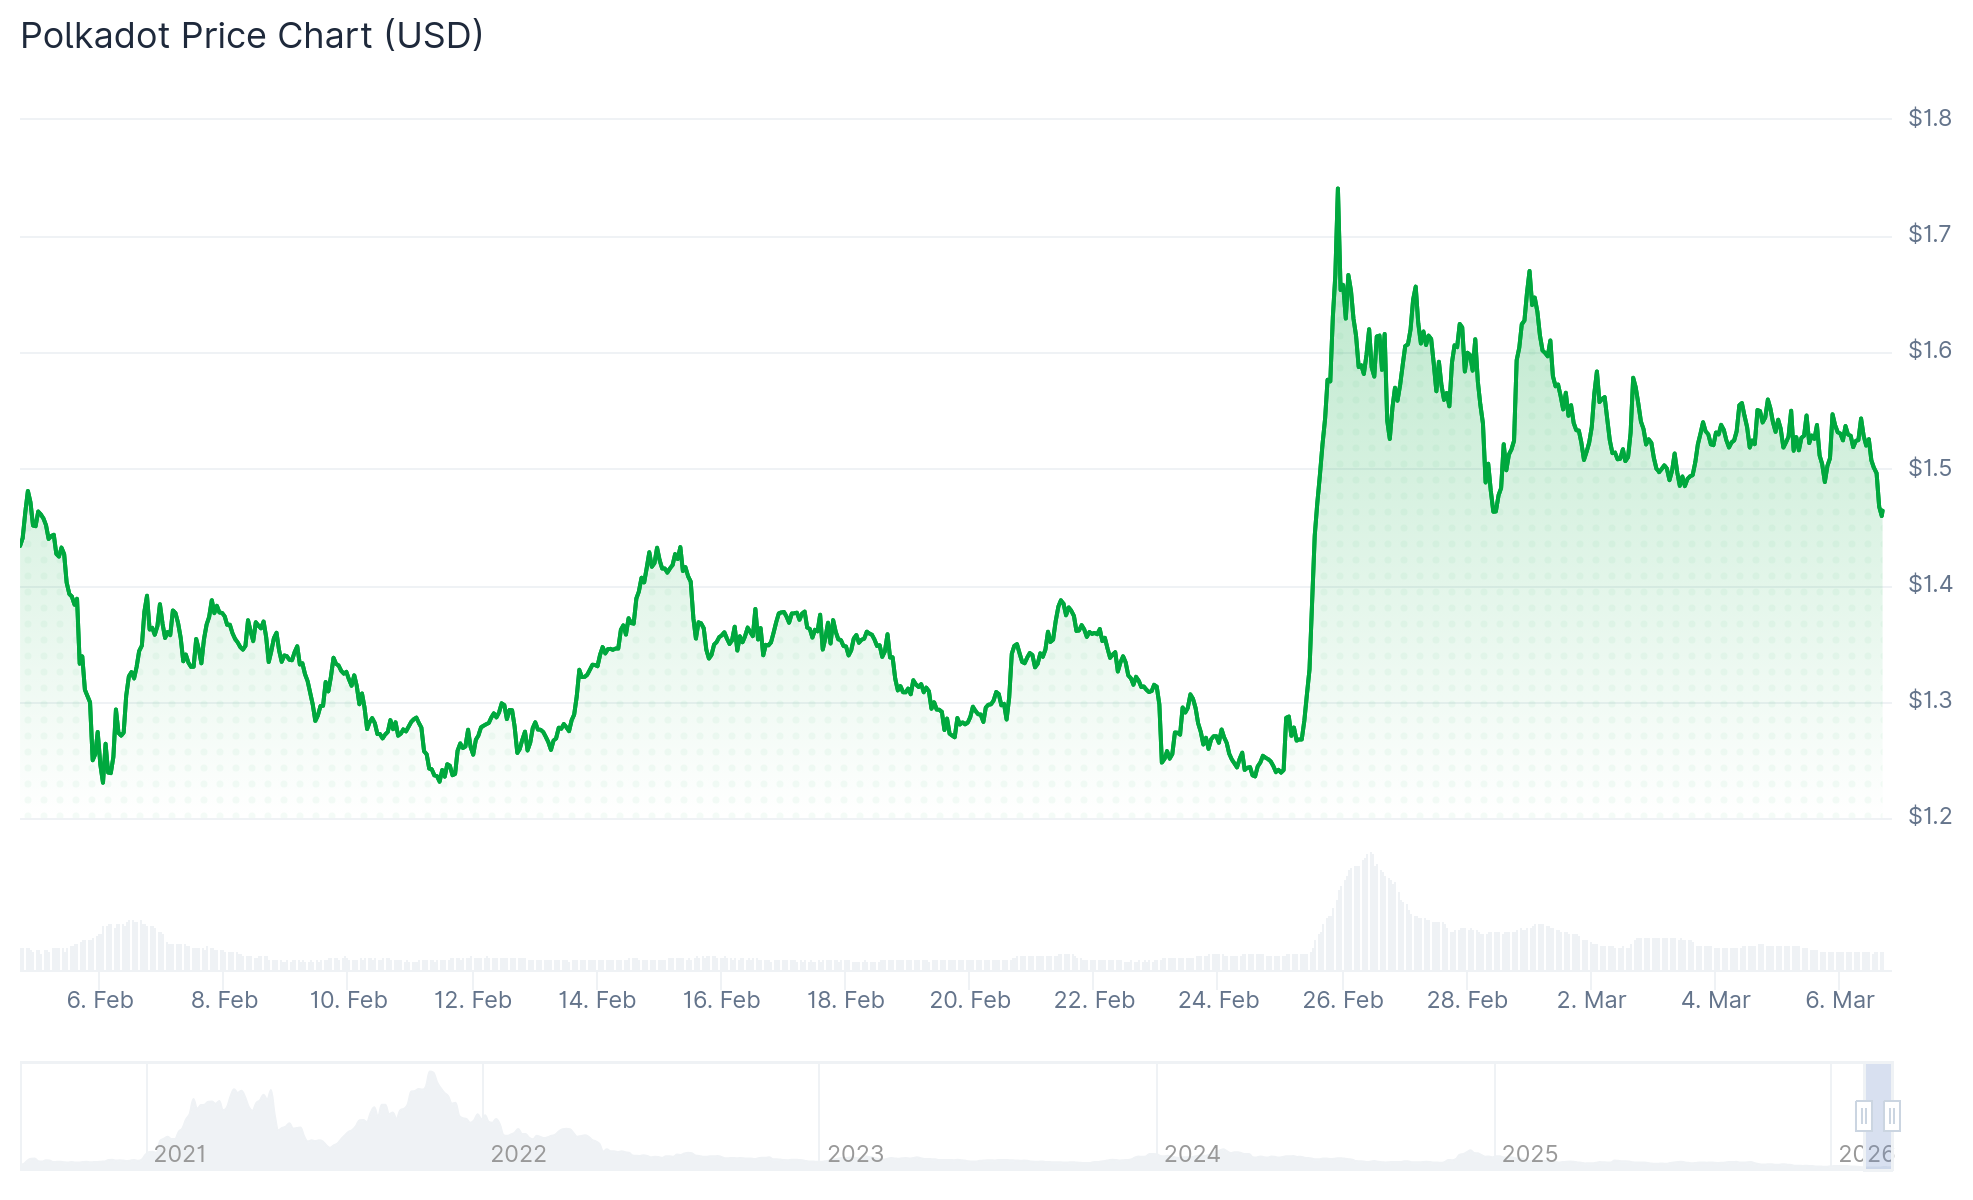Click the 2023 label in navigator
Image resolution: width=1973 pixels, height=1200 pixels.
click(x=855, y=1154)
